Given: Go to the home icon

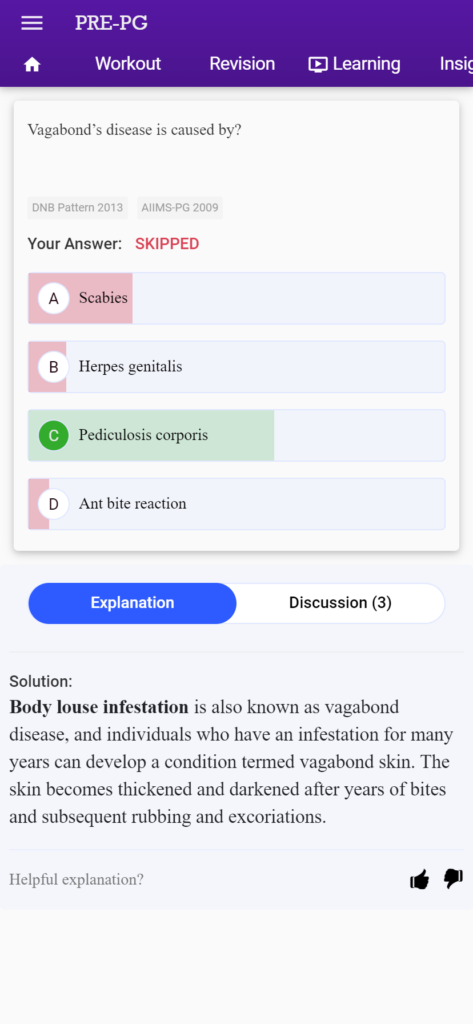Looking at the screenshot, I should [x=32, y=64].
